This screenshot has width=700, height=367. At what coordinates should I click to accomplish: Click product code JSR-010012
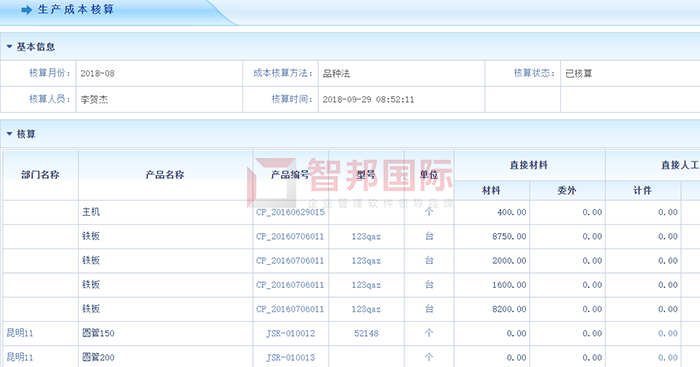[291, 334]
